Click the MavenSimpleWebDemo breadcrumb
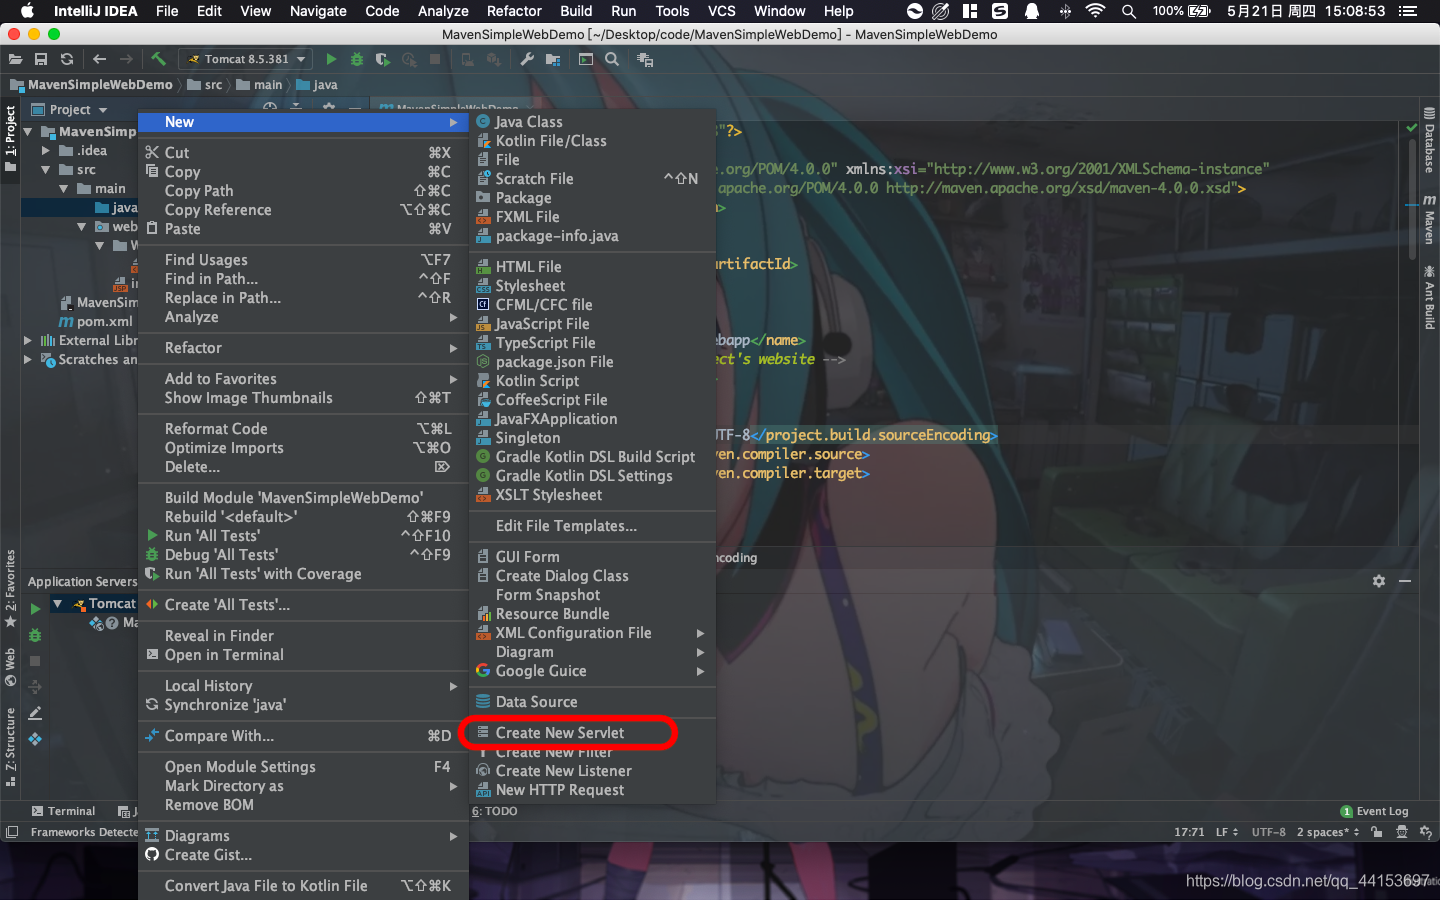The height and width of the screenshot is (900, 1440). click(91, 85)
